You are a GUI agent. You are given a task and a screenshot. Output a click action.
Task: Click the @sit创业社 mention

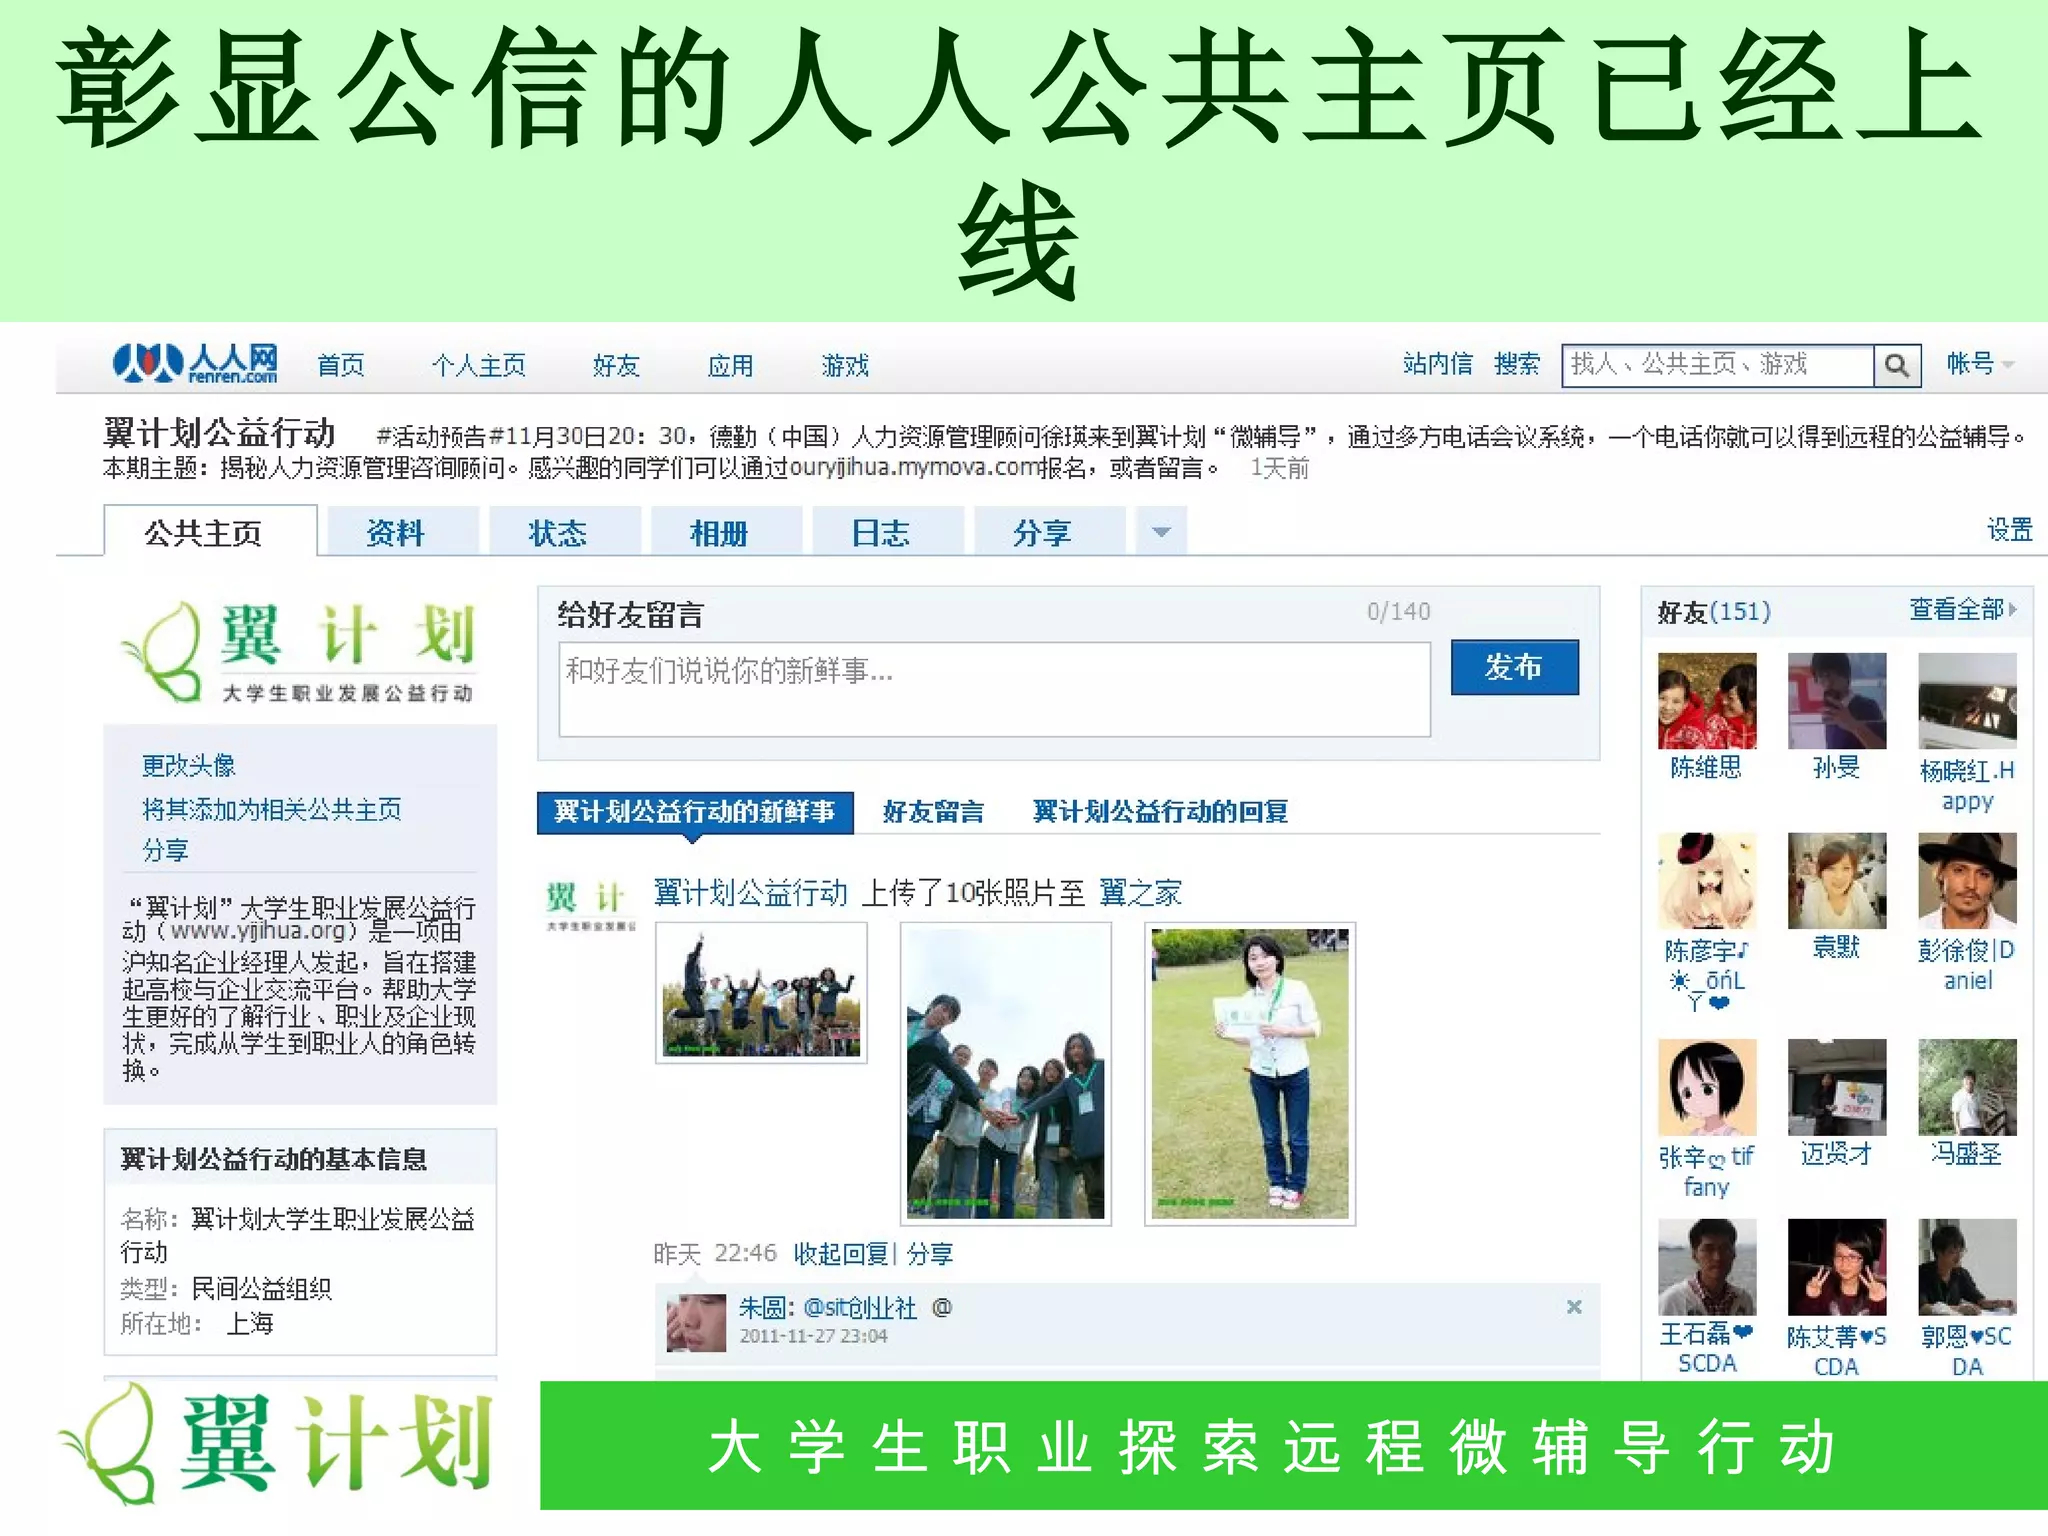pyautogui.click(x=860, y=1307)
